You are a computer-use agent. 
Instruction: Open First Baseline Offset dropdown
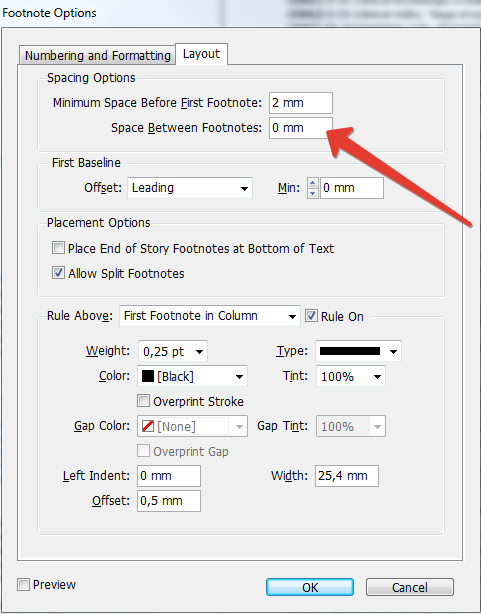pos(190,188)
